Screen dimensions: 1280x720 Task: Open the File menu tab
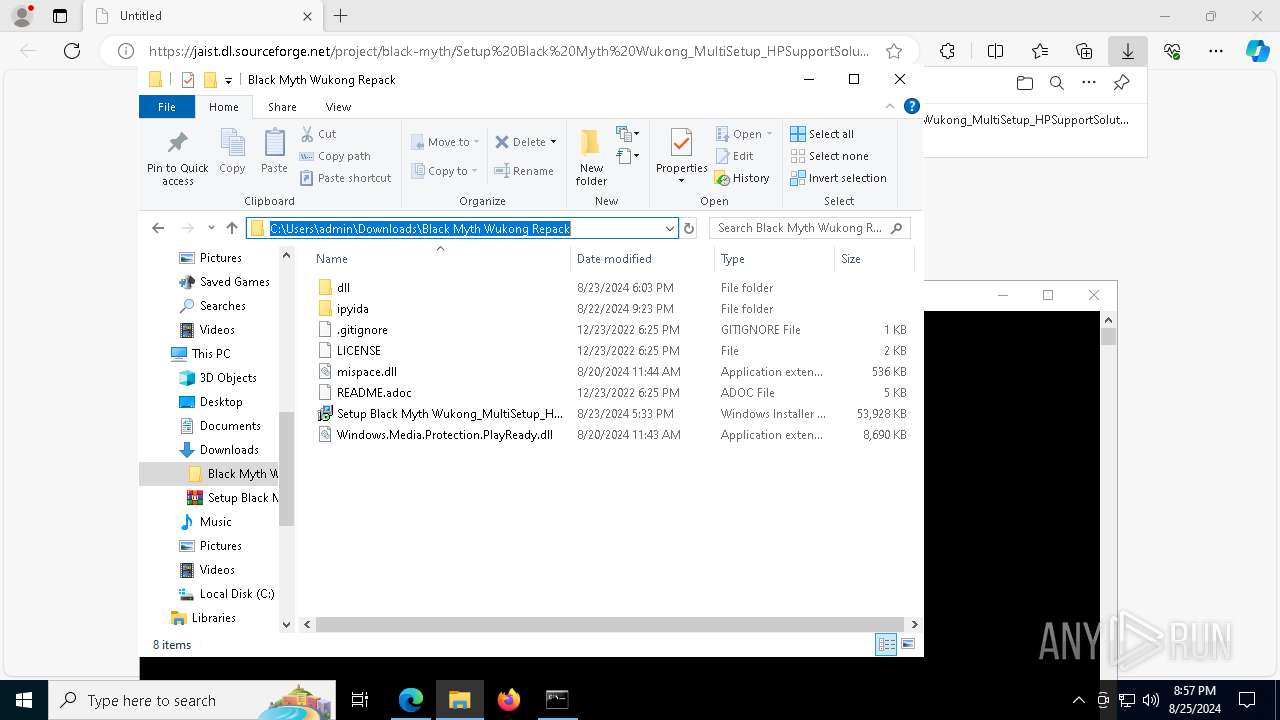(167, 107)
